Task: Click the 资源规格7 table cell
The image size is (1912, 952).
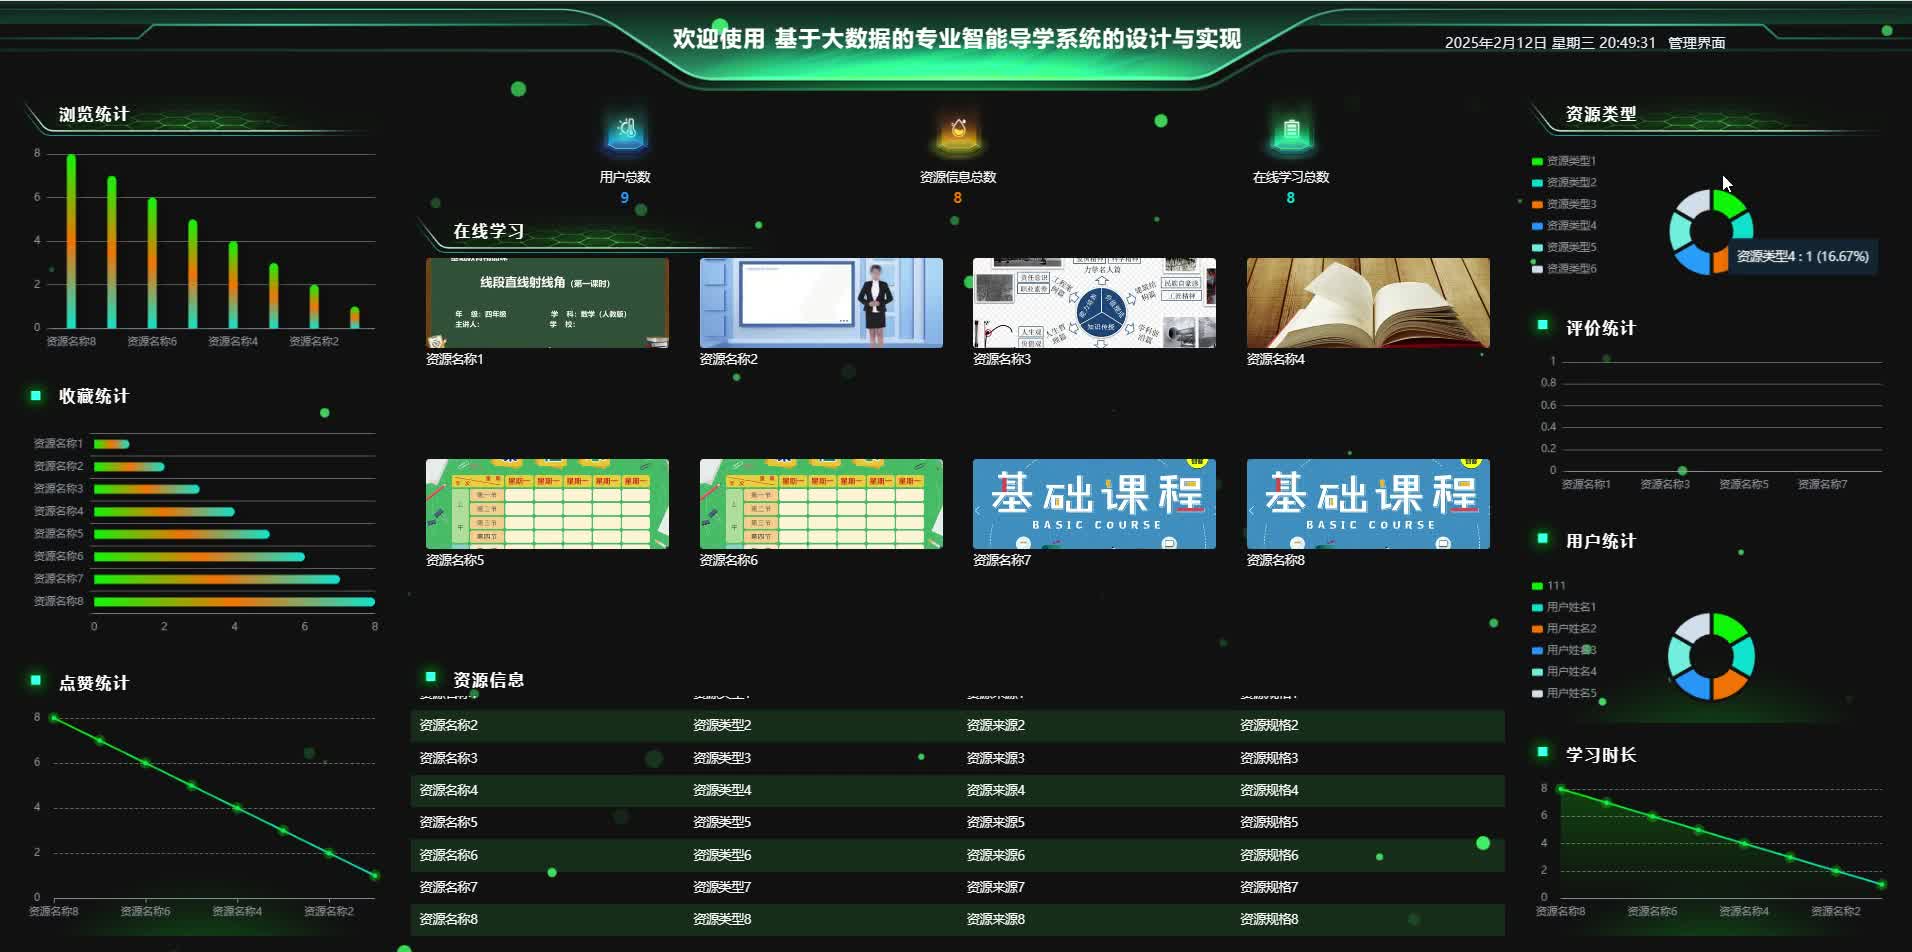Action: tap(1269, 887)
